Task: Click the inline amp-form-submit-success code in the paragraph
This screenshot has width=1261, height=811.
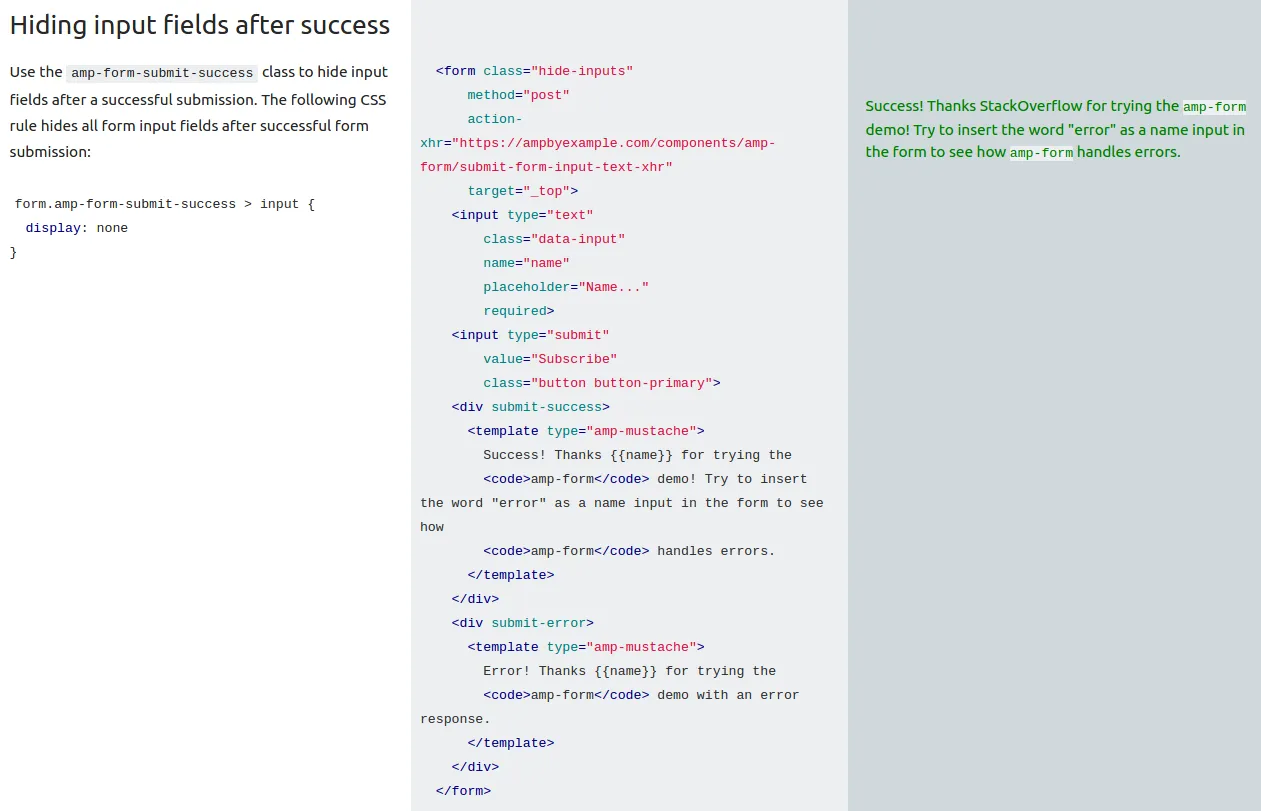Action: tap(162, 73)
